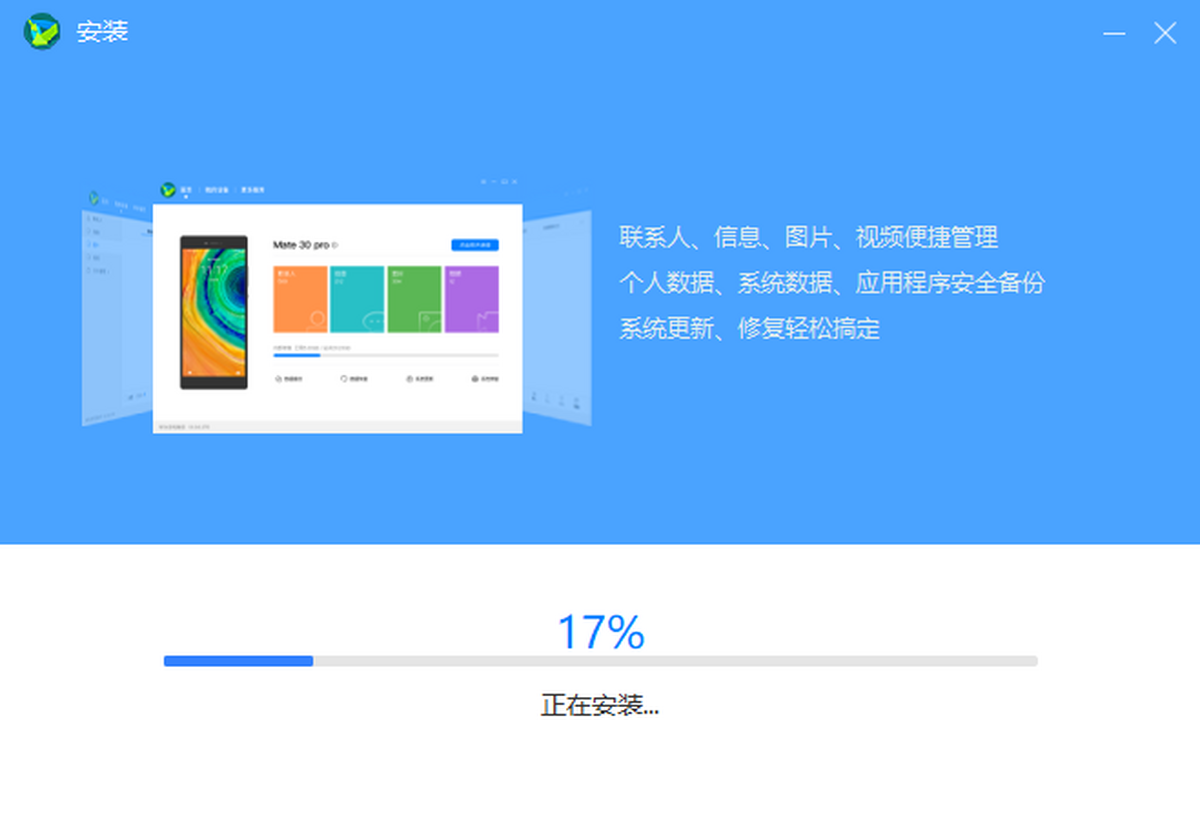This screenshot has height=825, width=1200.
Task: Click the HiSuite logo inside preview window
Action: point(168,190)
